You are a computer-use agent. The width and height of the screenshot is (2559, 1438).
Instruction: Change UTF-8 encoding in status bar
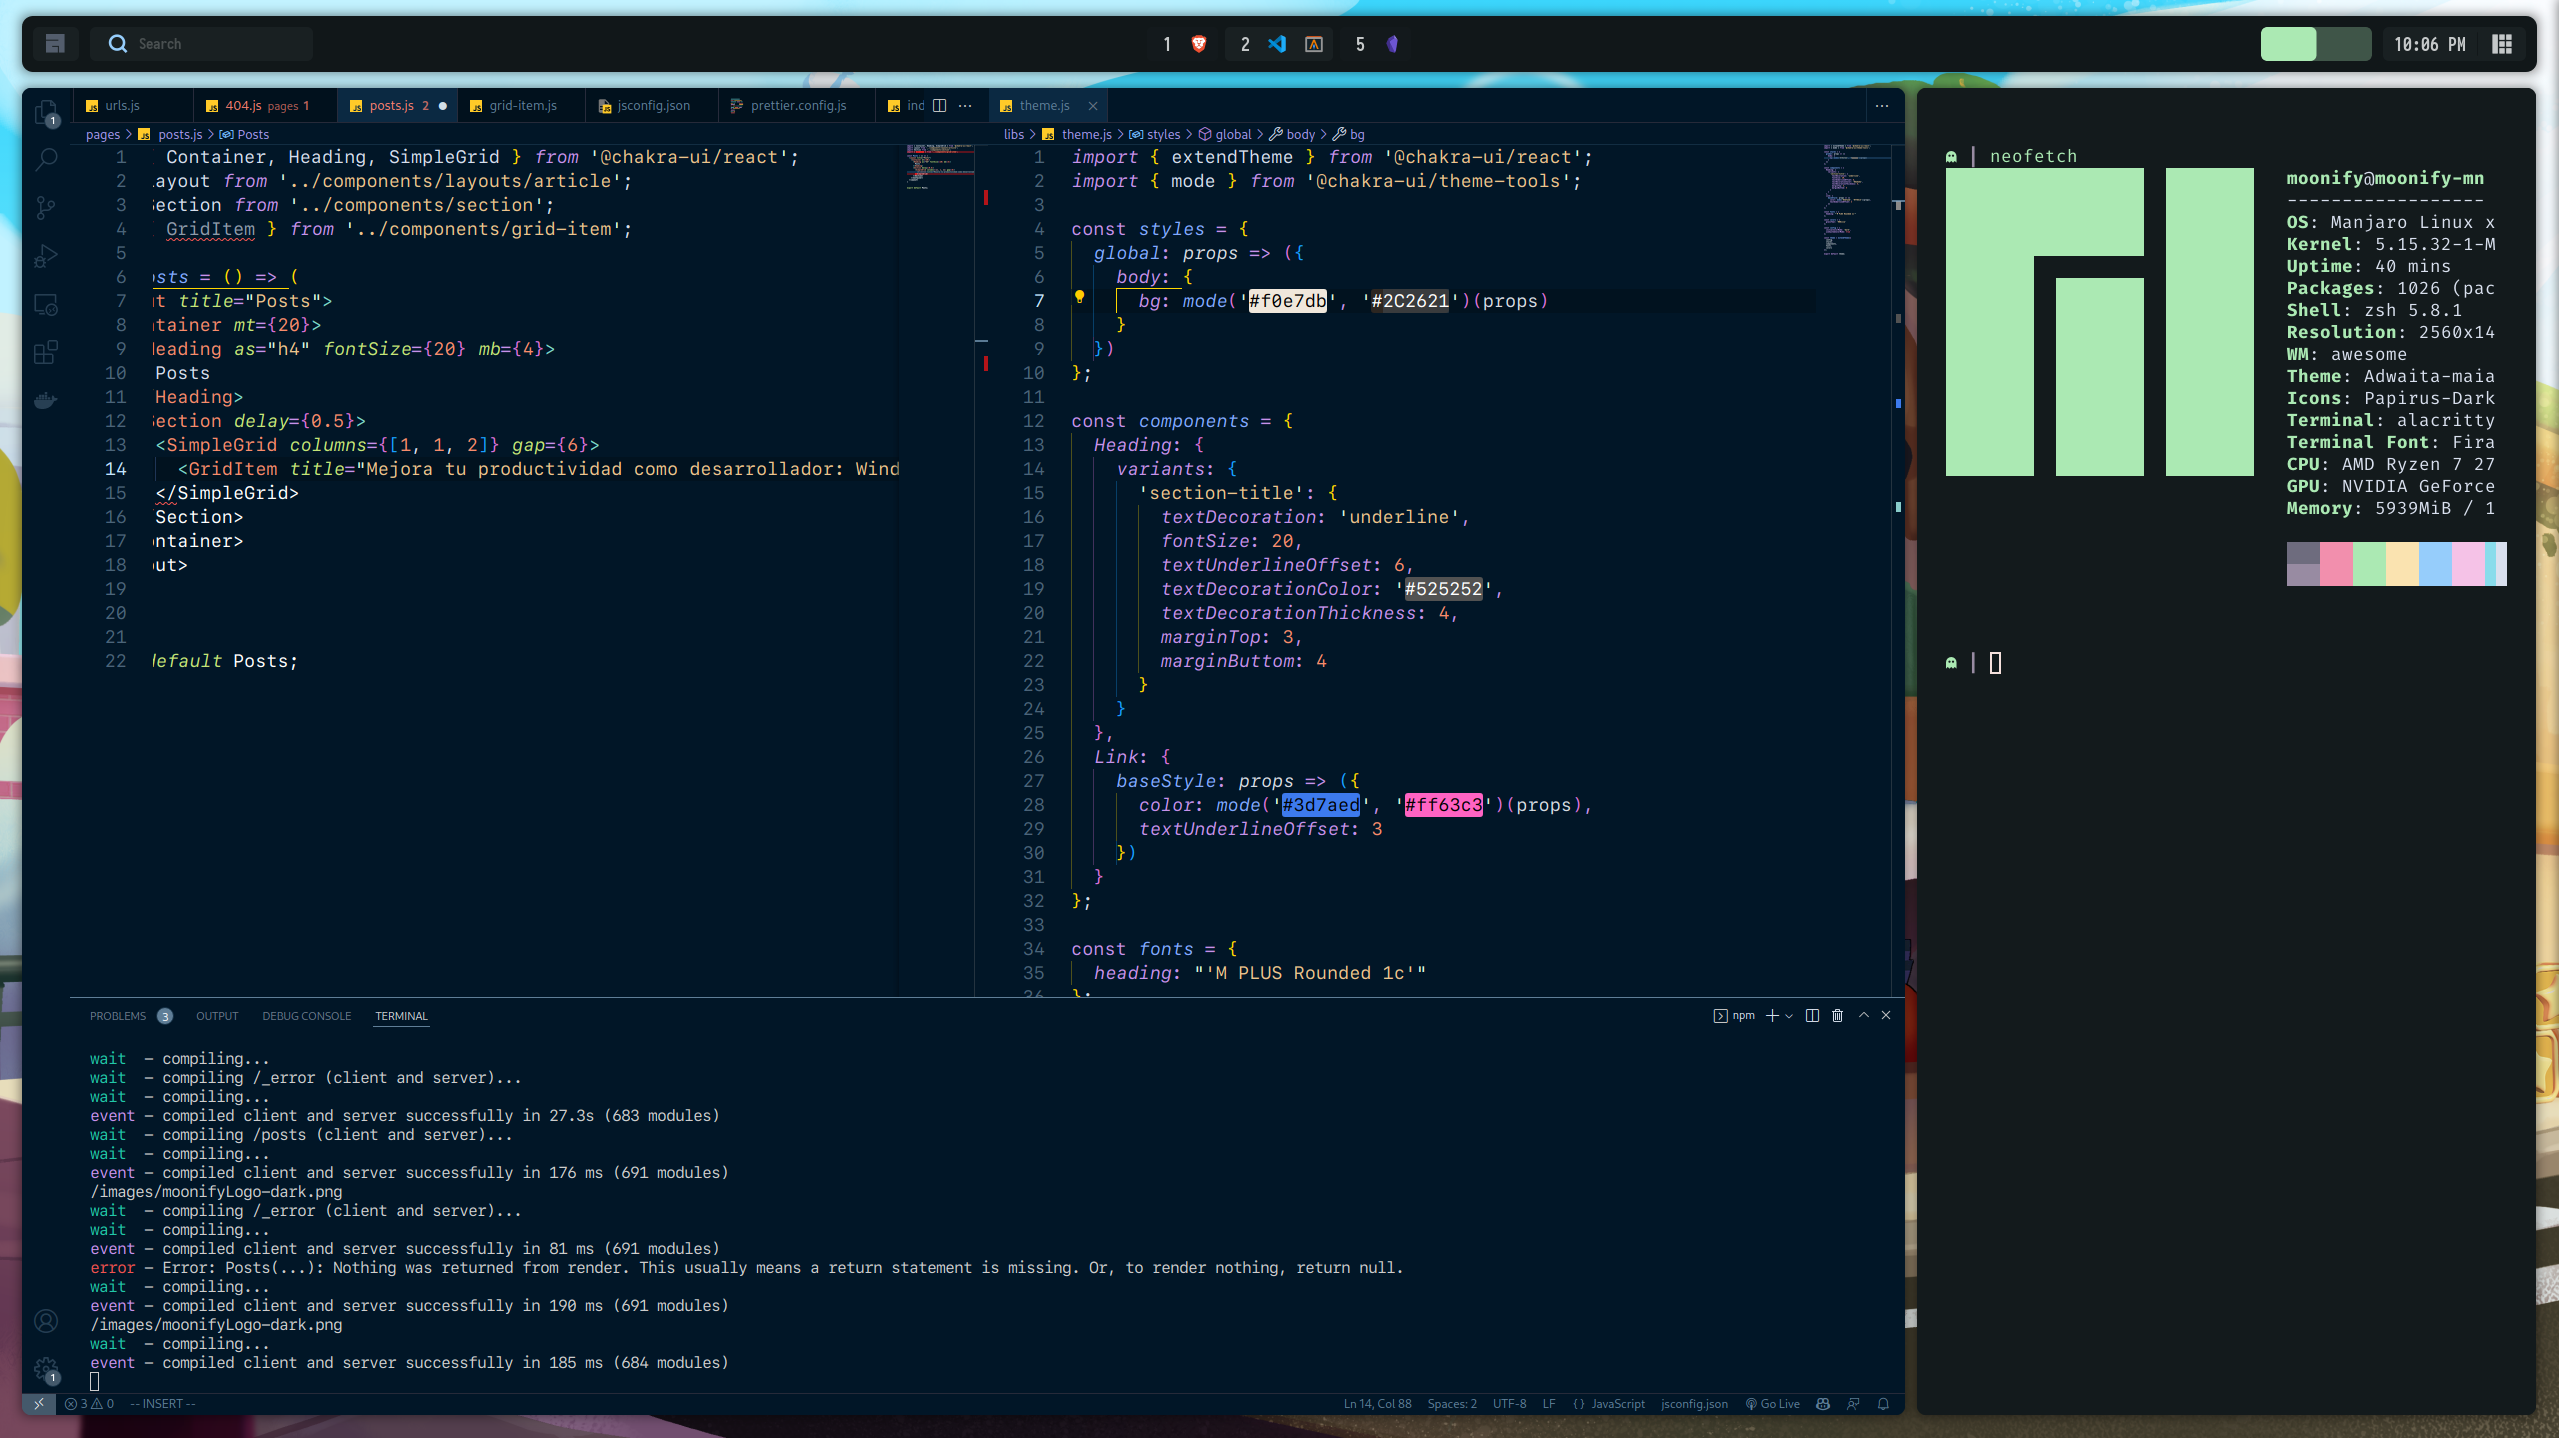coord(1509,1404)
